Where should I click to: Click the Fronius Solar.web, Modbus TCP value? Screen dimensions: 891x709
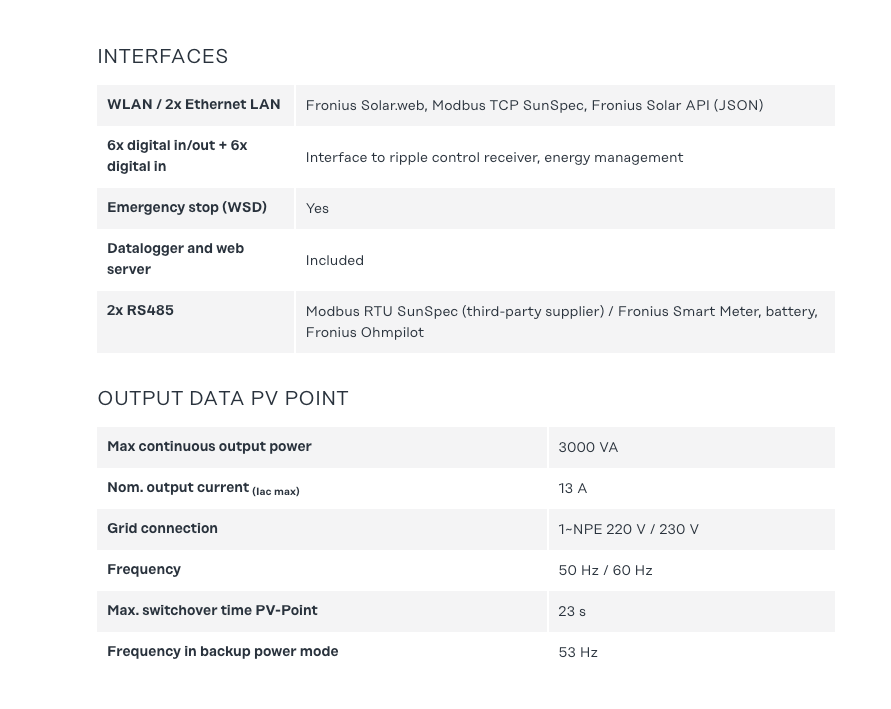[x=534, y=105]
